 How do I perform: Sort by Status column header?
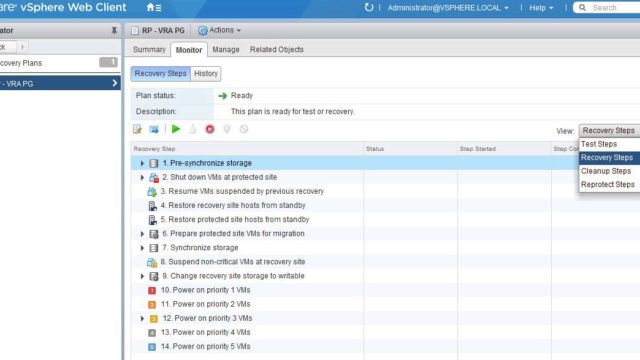pyautogui.click(x=410, y=149)
